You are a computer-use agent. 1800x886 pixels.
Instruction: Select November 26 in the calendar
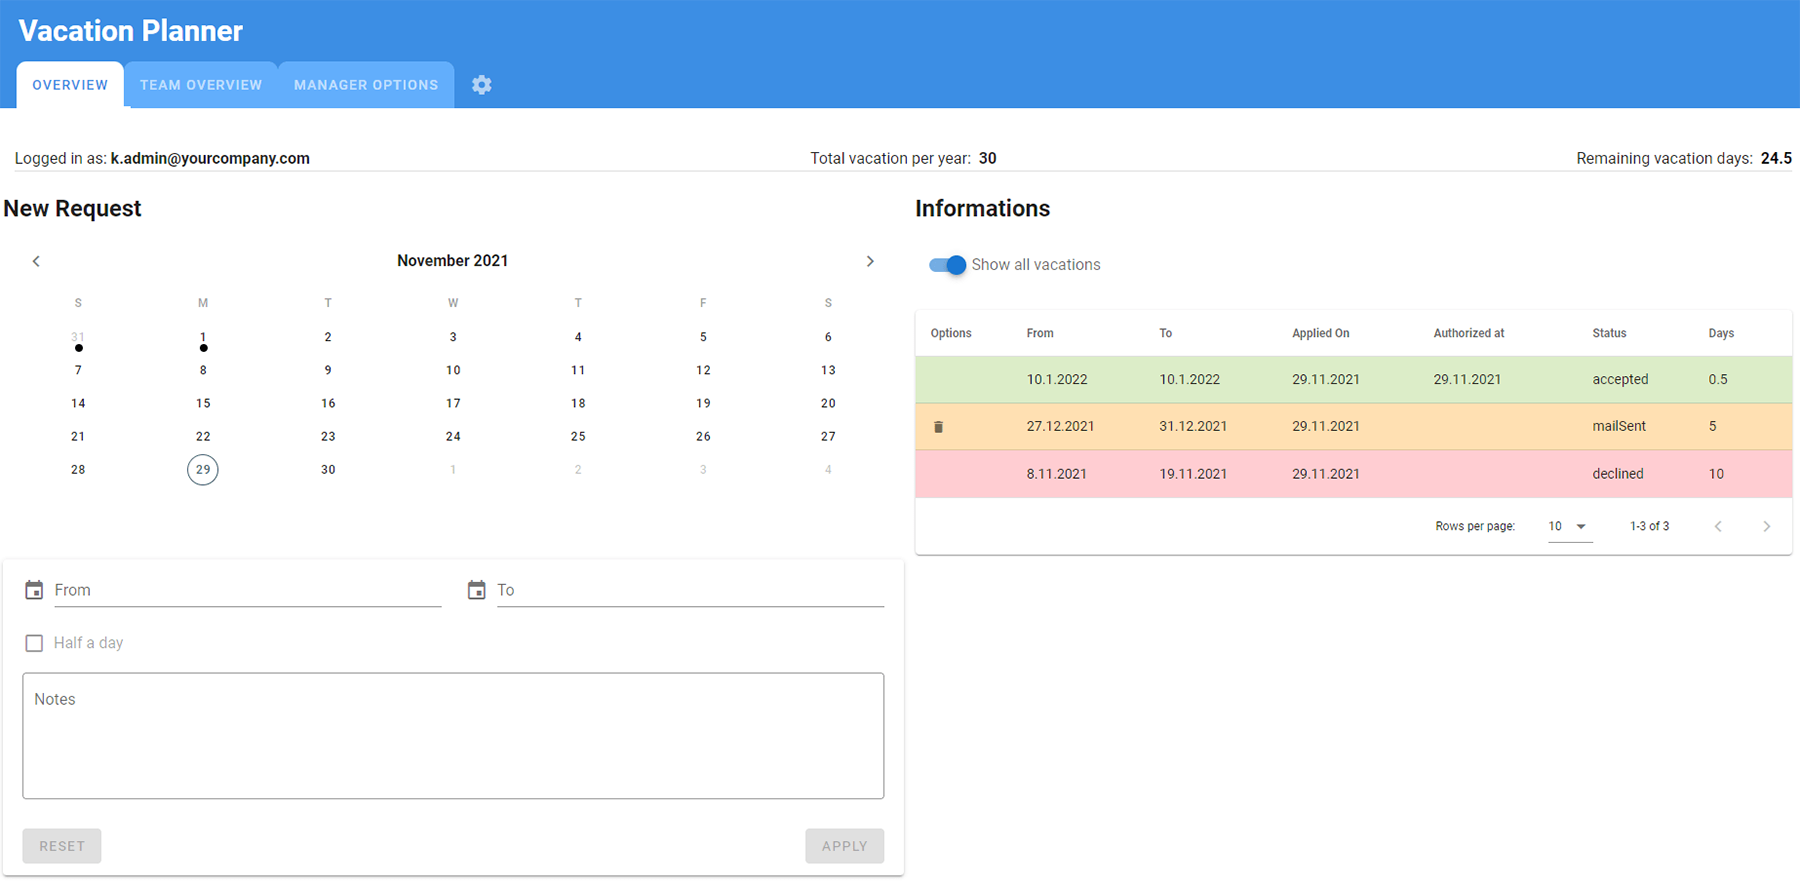click(703, 436)
